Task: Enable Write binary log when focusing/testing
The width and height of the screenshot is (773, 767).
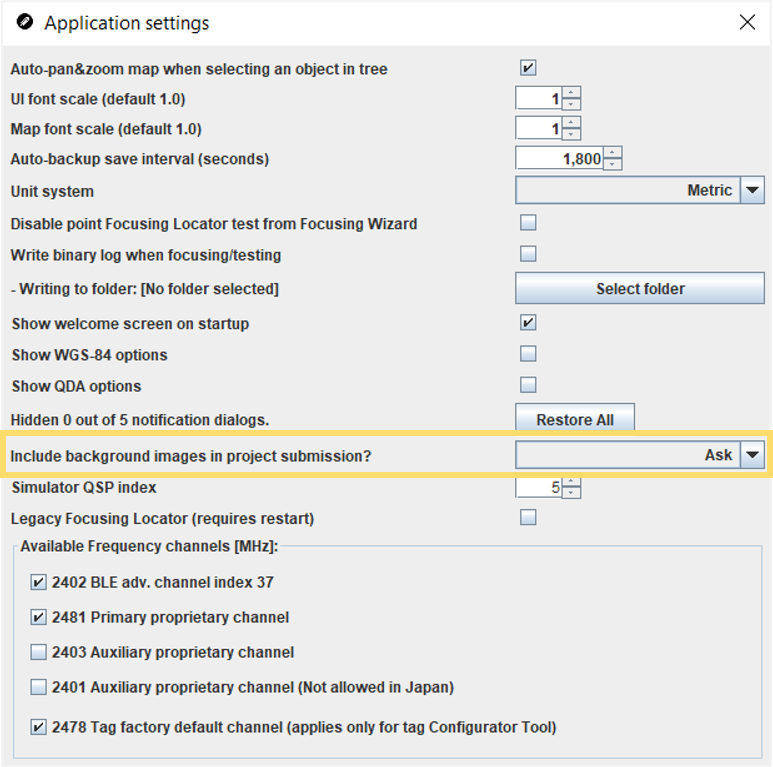Action: [528, 254]
